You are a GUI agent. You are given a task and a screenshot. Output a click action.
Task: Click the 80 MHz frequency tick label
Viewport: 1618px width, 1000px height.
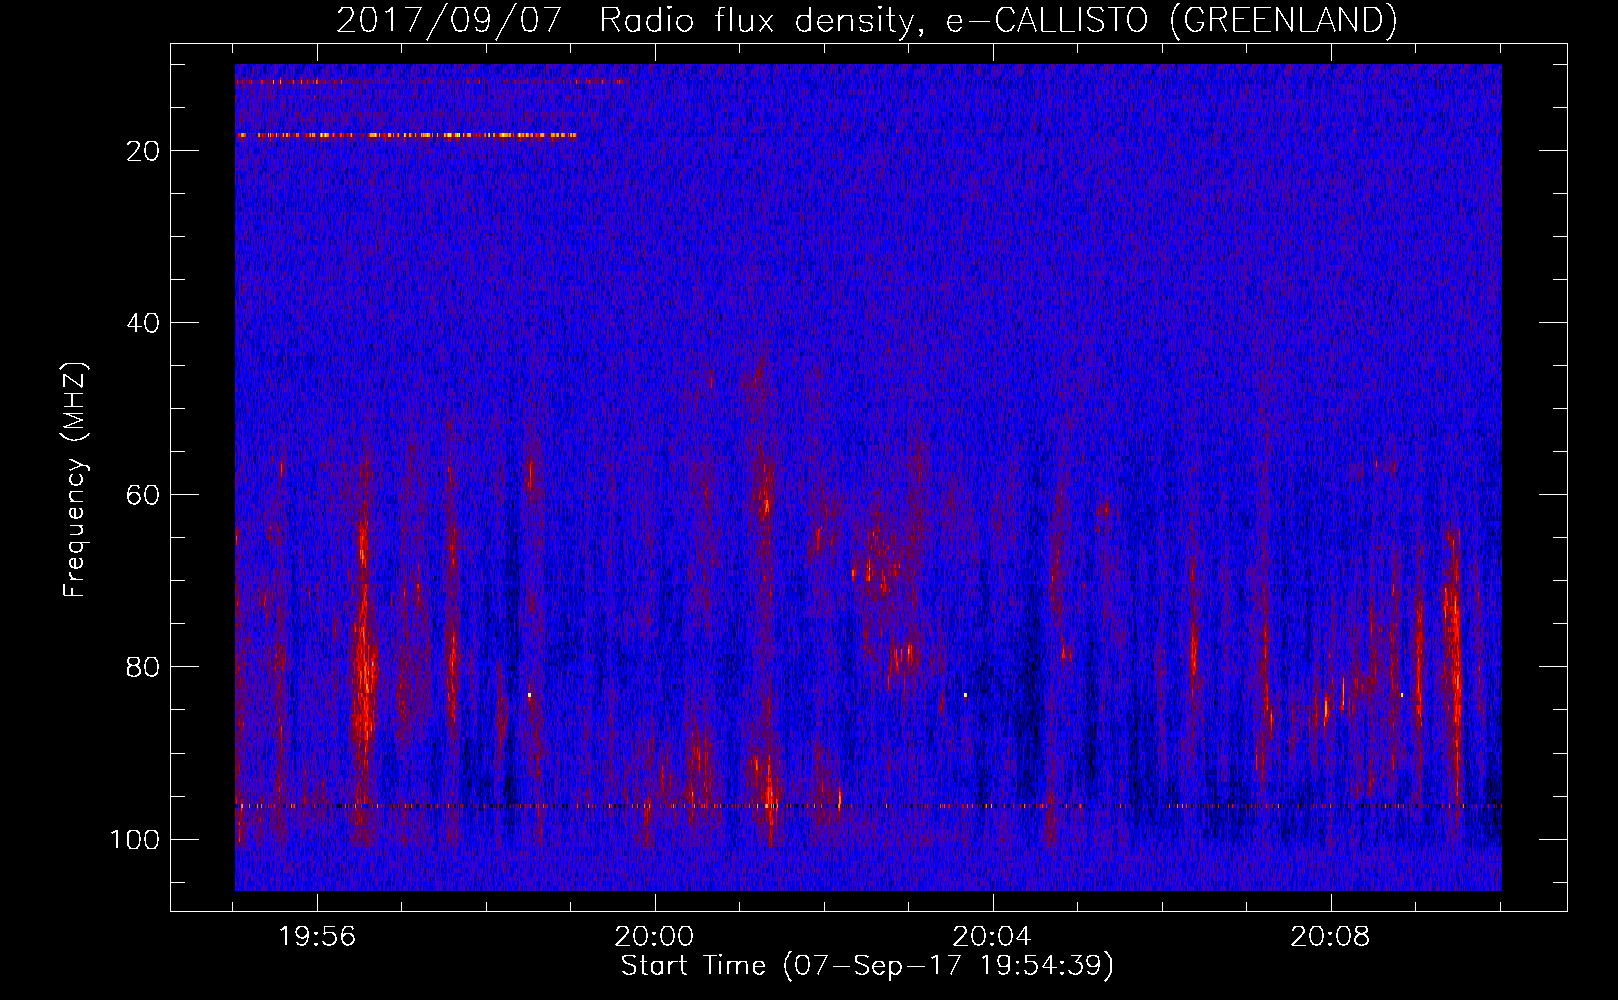[143, 667]
